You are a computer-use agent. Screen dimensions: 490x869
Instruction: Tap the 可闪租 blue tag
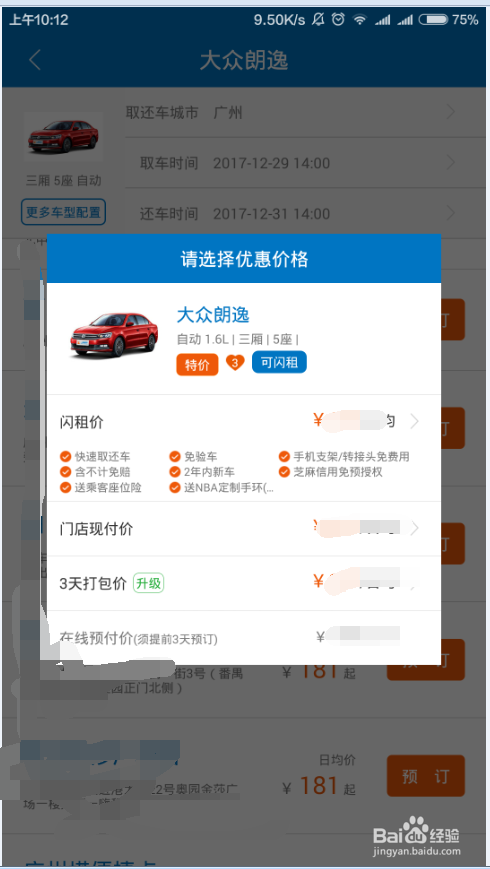[x=279, y=362]
